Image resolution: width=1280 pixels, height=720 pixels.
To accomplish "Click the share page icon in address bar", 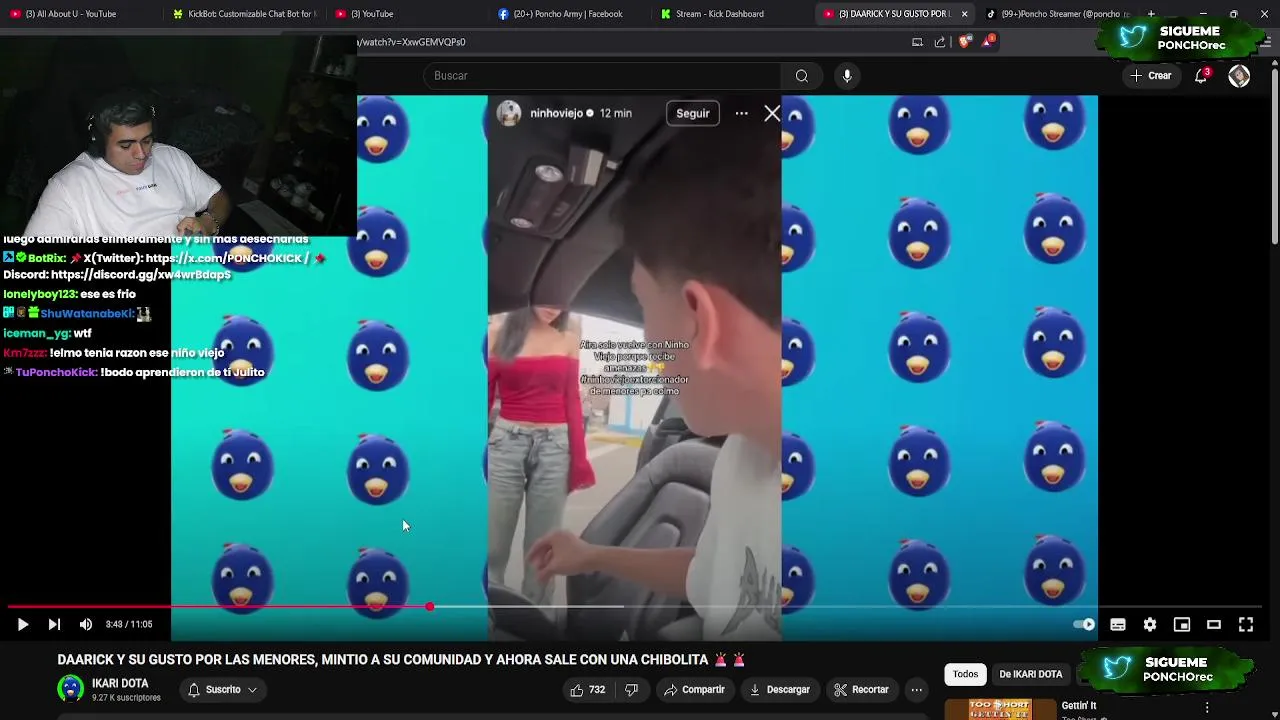I will pyautogui.click(x=940, y=42).
